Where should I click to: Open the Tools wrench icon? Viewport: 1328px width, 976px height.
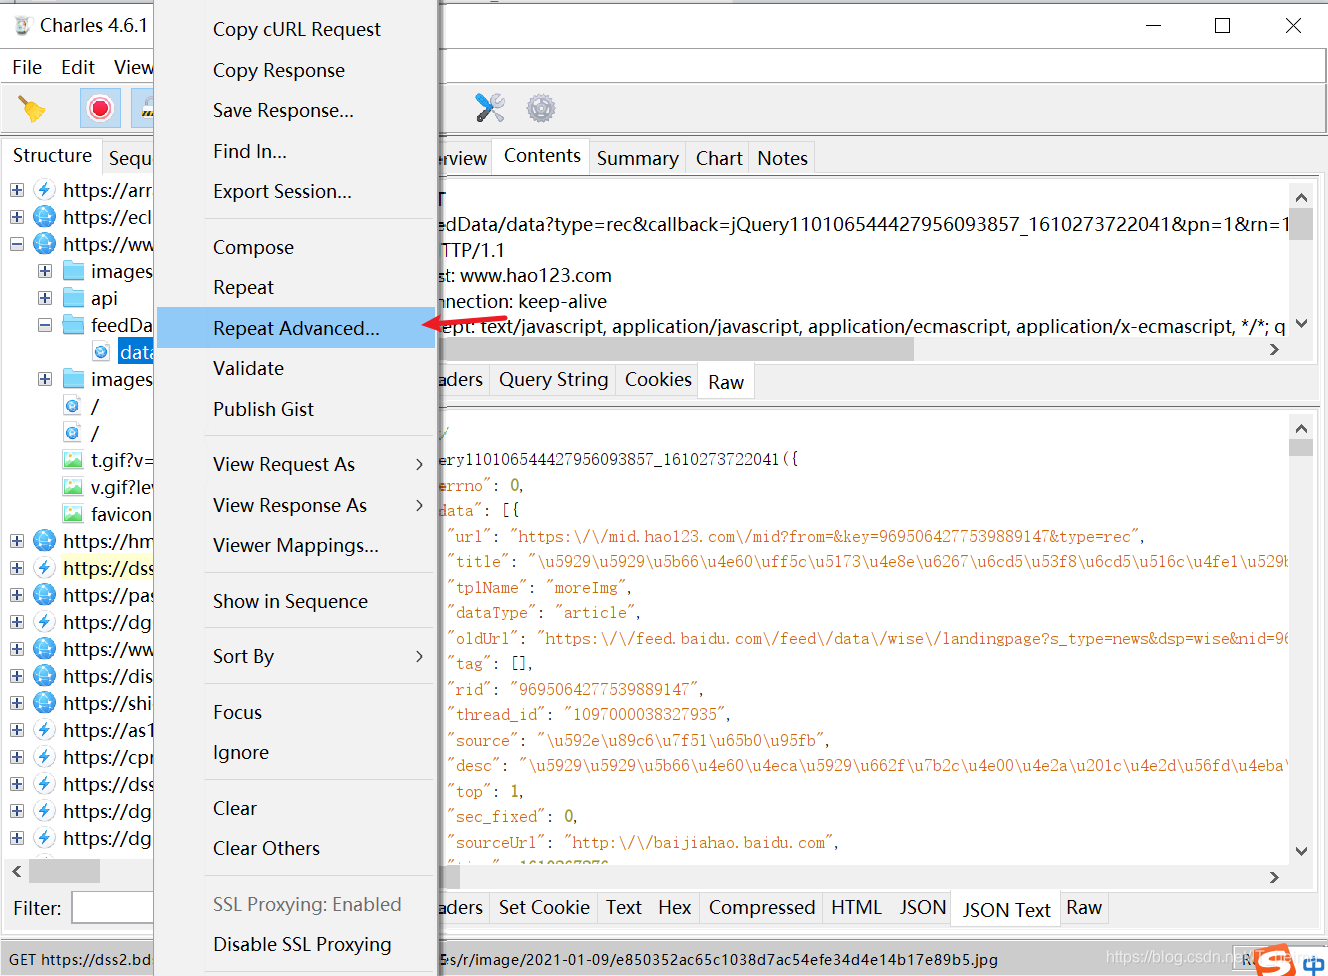click(x=490, y=108)
